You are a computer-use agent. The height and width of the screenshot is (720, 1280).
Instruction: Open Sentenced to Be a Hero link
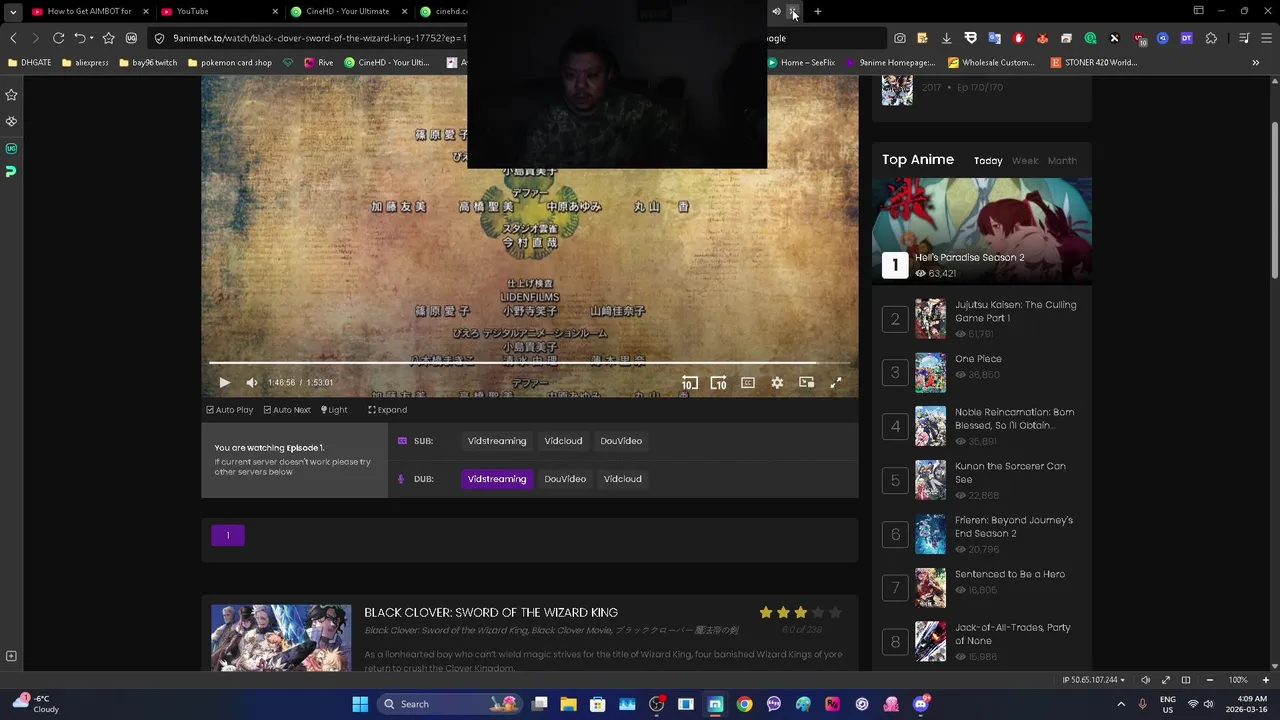click(x=1010, y=575)
